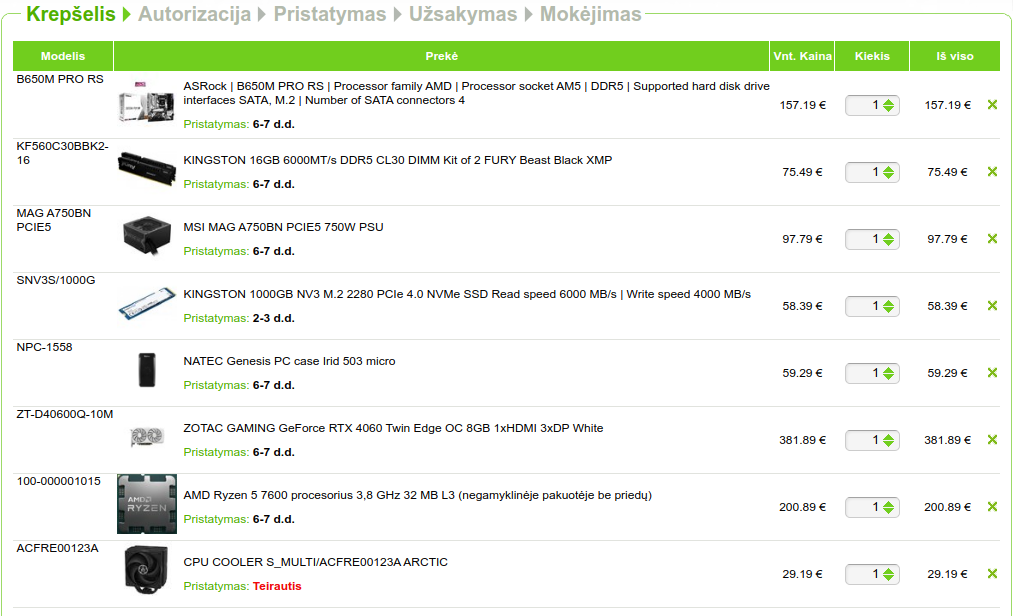This screenshot has height=616, width=1013.
Task: Click the Prekė column header
Action: (441, 56)
